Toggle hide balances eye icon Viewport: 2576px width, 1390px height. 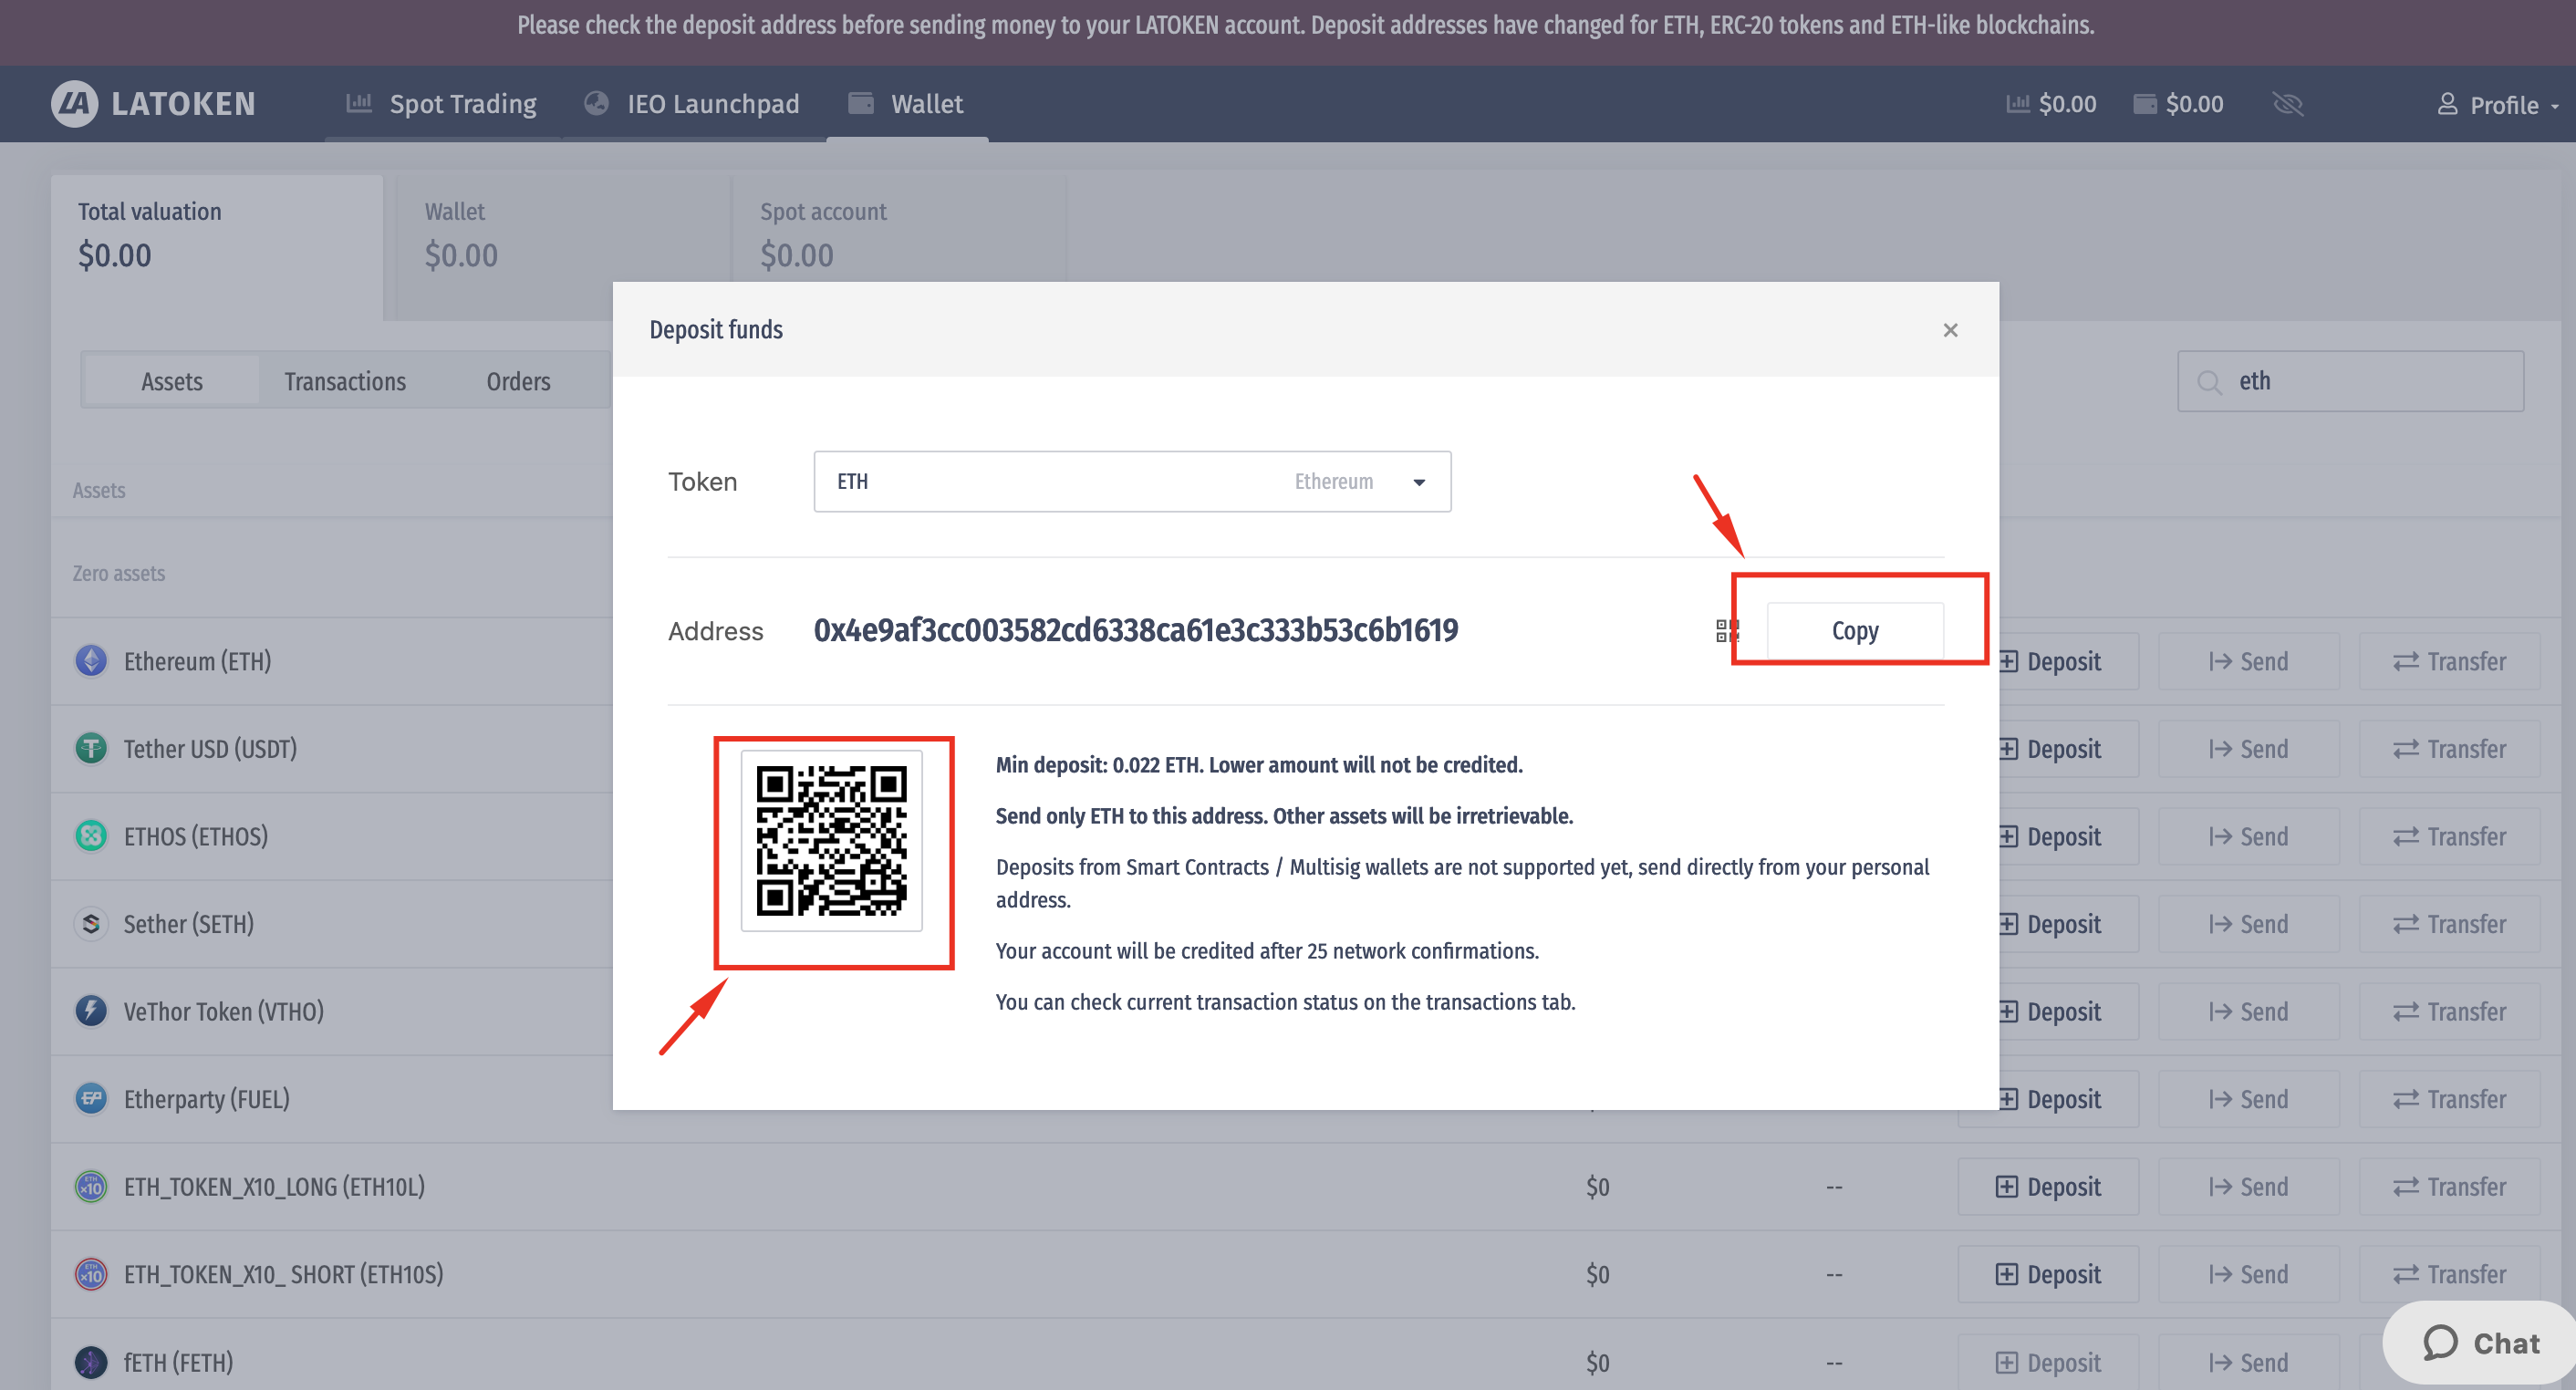click(2287, 104)
